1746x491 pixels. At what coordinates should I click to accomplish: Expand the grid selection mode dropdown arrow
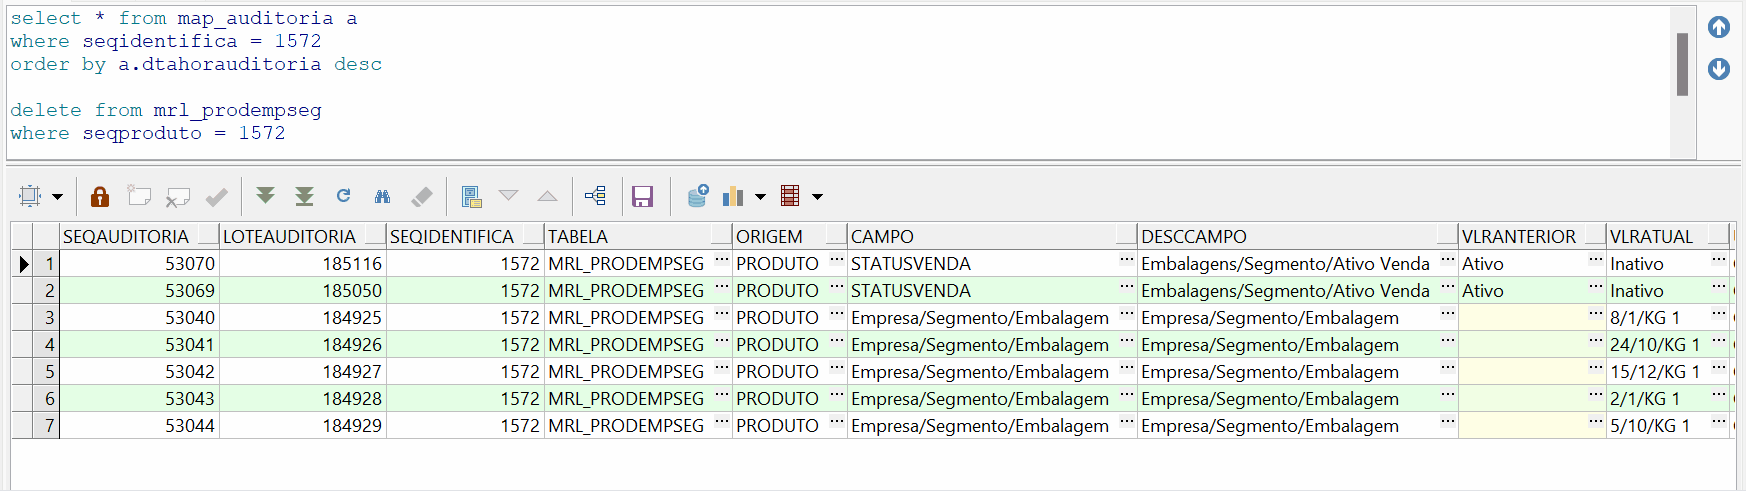tap(57, 197)
